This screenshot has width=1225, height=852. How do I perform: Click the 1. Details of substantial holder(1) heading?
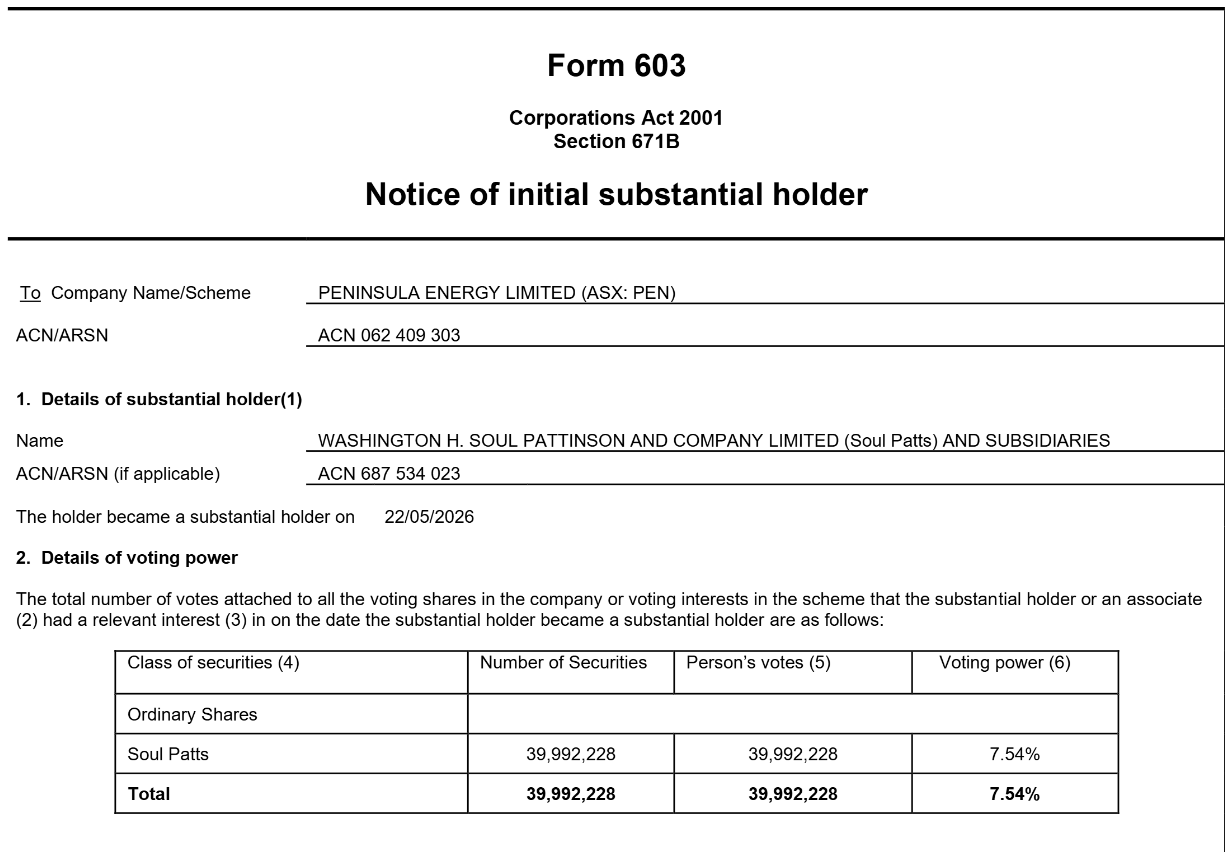click(x=159, y=399)
